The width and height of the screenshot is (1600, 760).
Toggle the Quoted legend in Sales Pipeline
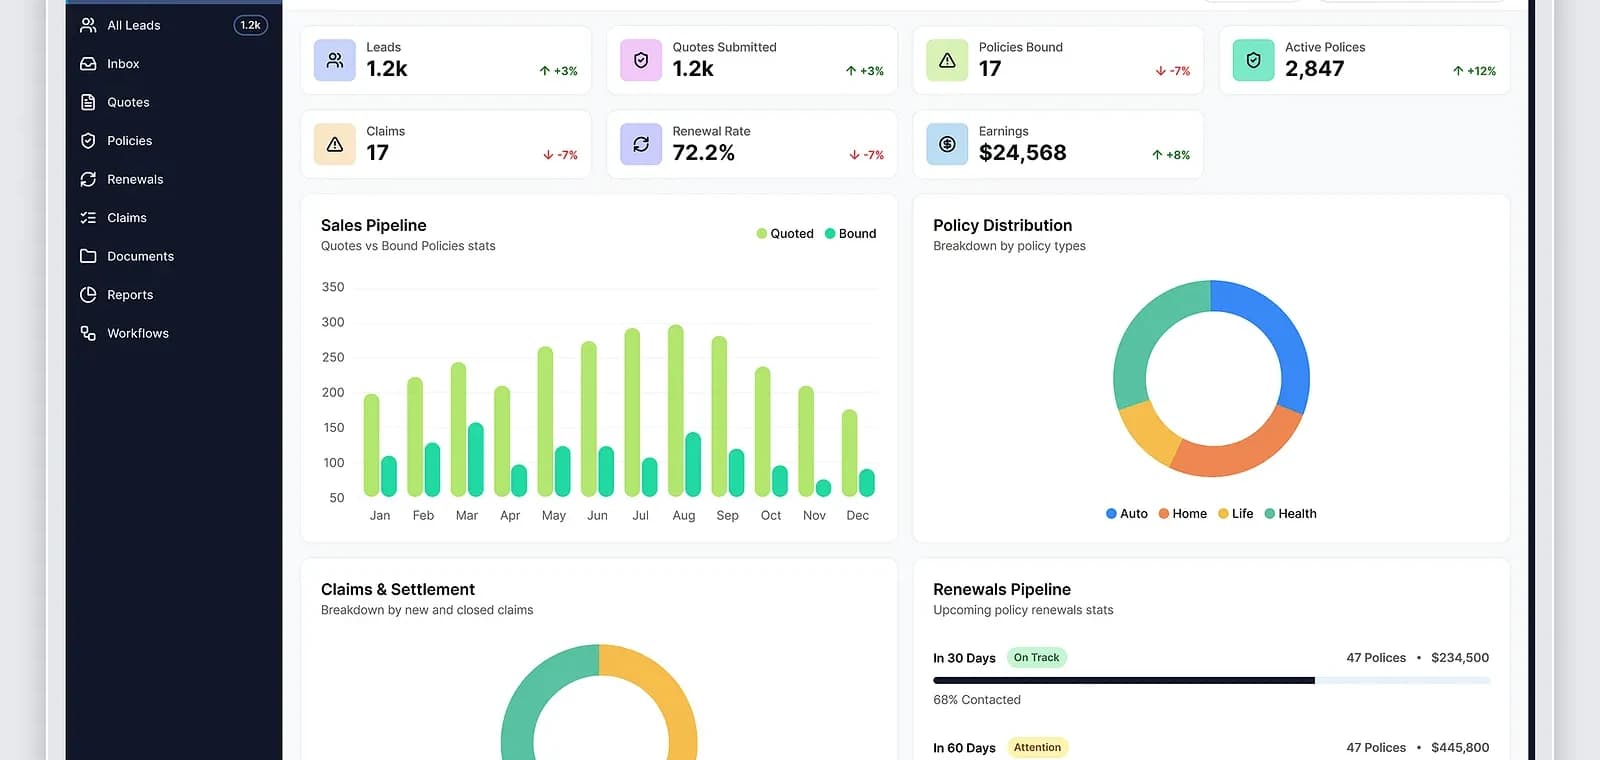click(x=785, y=234)
